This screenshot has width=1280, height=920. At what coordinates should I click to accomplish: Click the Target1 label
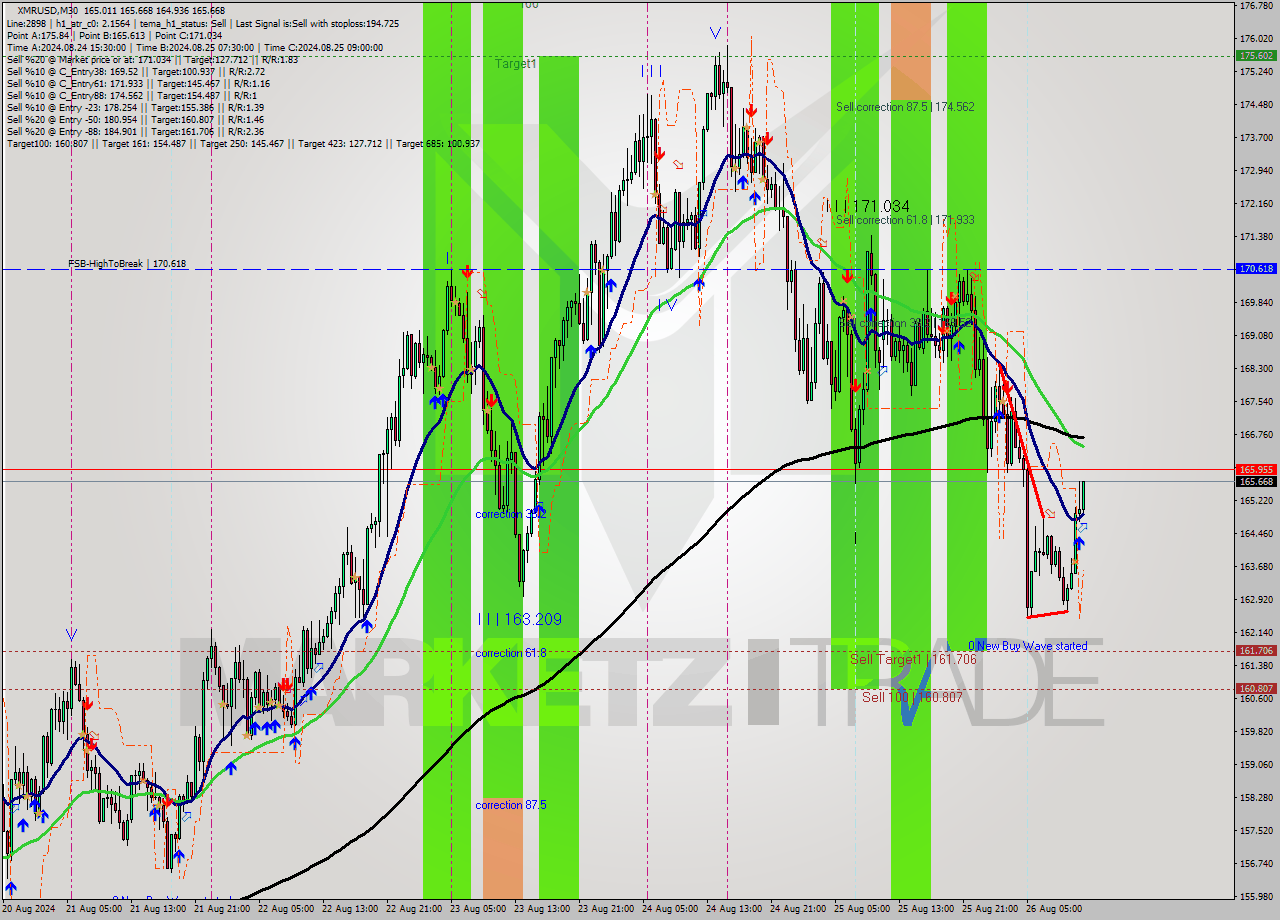(516, 63)
